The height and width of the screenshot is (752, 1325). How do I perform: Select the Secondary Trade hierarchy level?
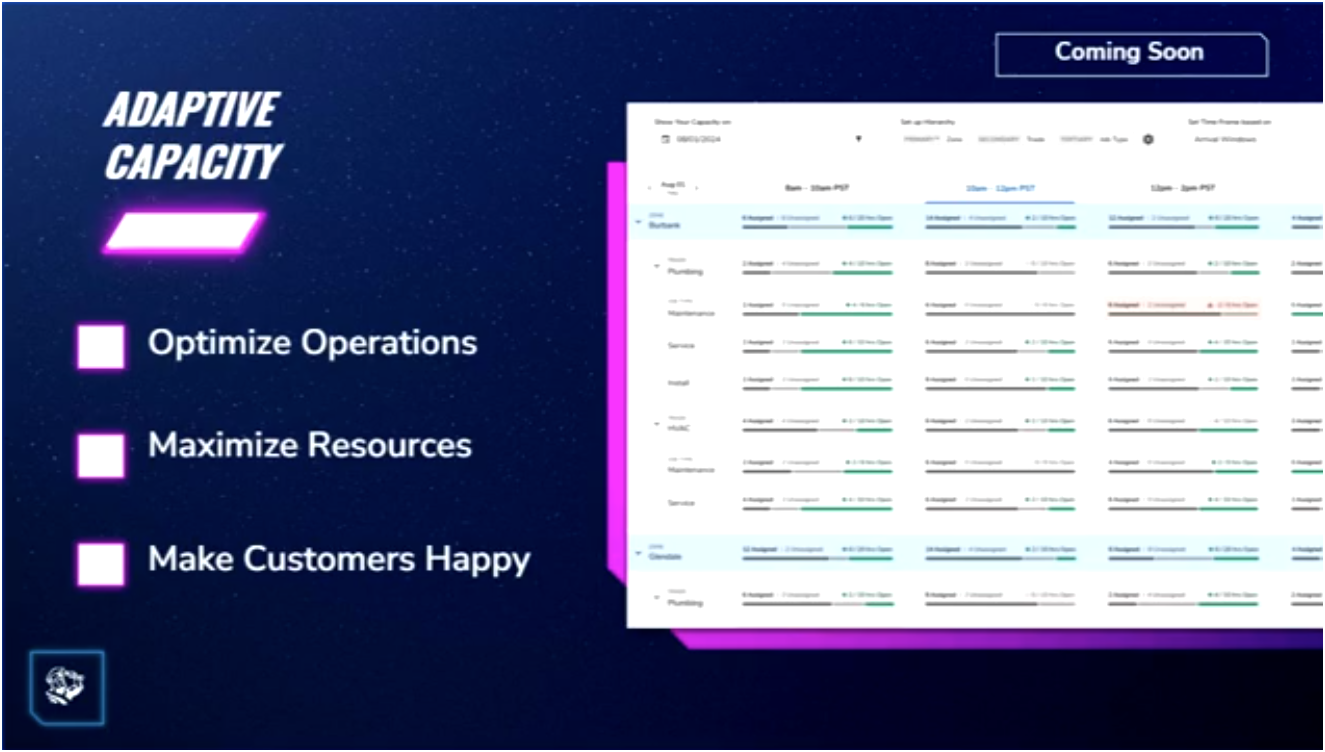(x=1011, y=139)
